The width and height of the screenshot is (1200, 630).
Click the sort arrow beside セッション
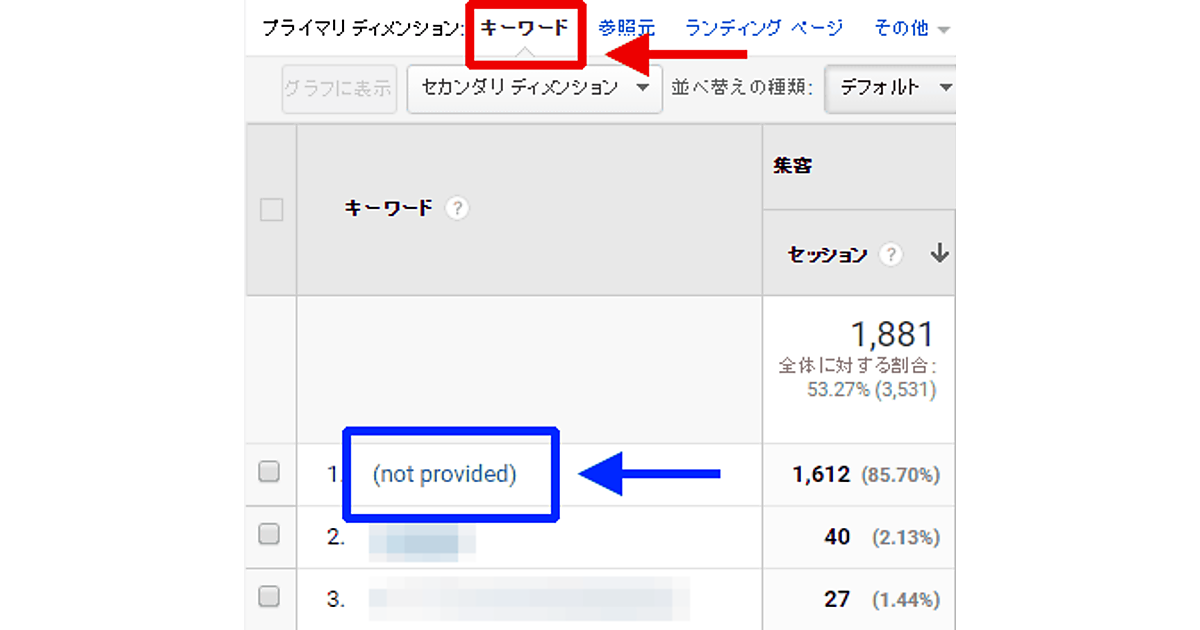(939, 254)
